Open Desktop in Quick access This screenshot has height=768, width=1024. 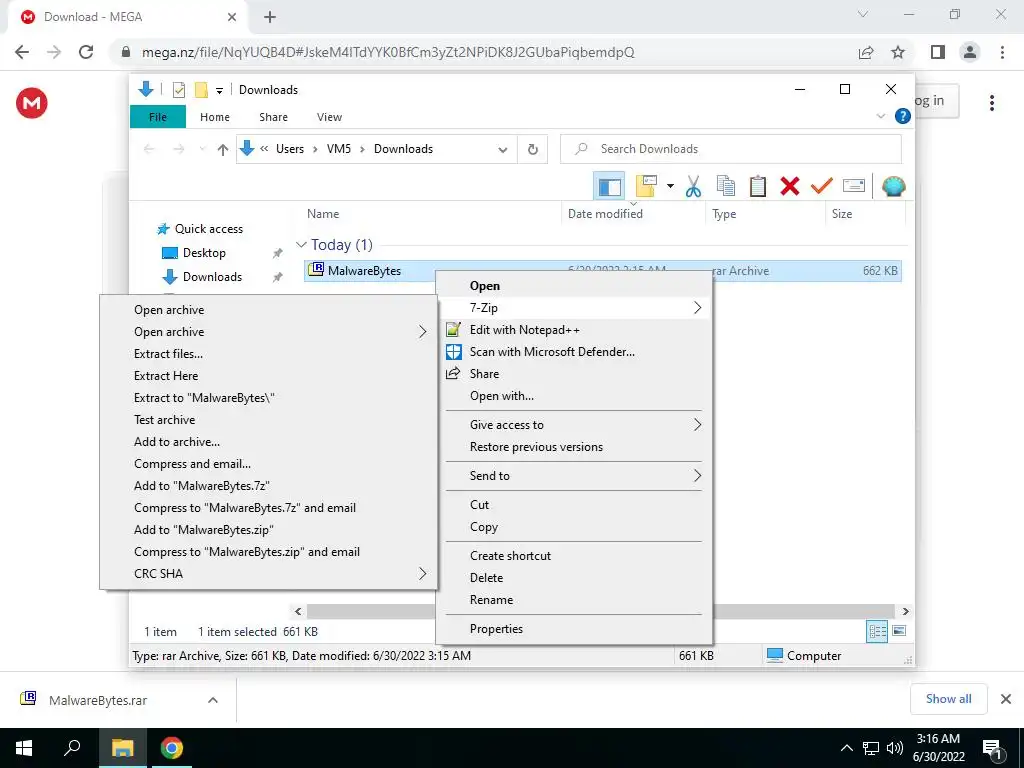tap(204, 253)
